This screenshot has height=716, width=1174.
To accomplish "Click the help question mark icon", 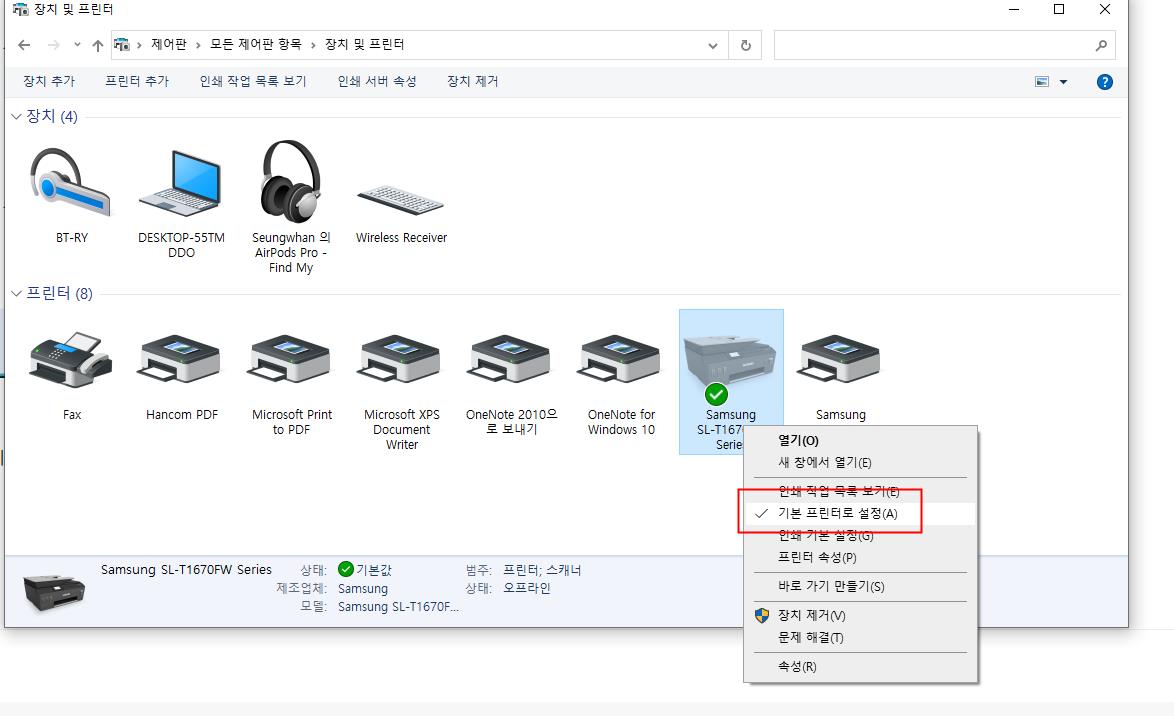I will coord(1104,82).
